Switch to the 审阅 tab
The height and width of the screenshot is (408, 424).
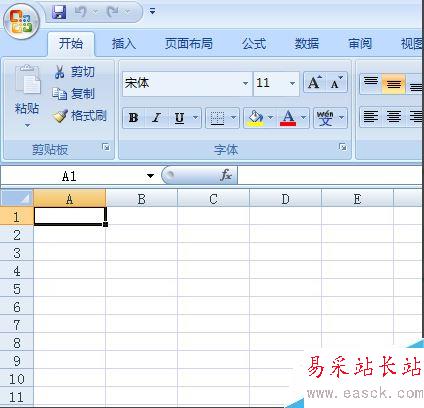(360, 44)
